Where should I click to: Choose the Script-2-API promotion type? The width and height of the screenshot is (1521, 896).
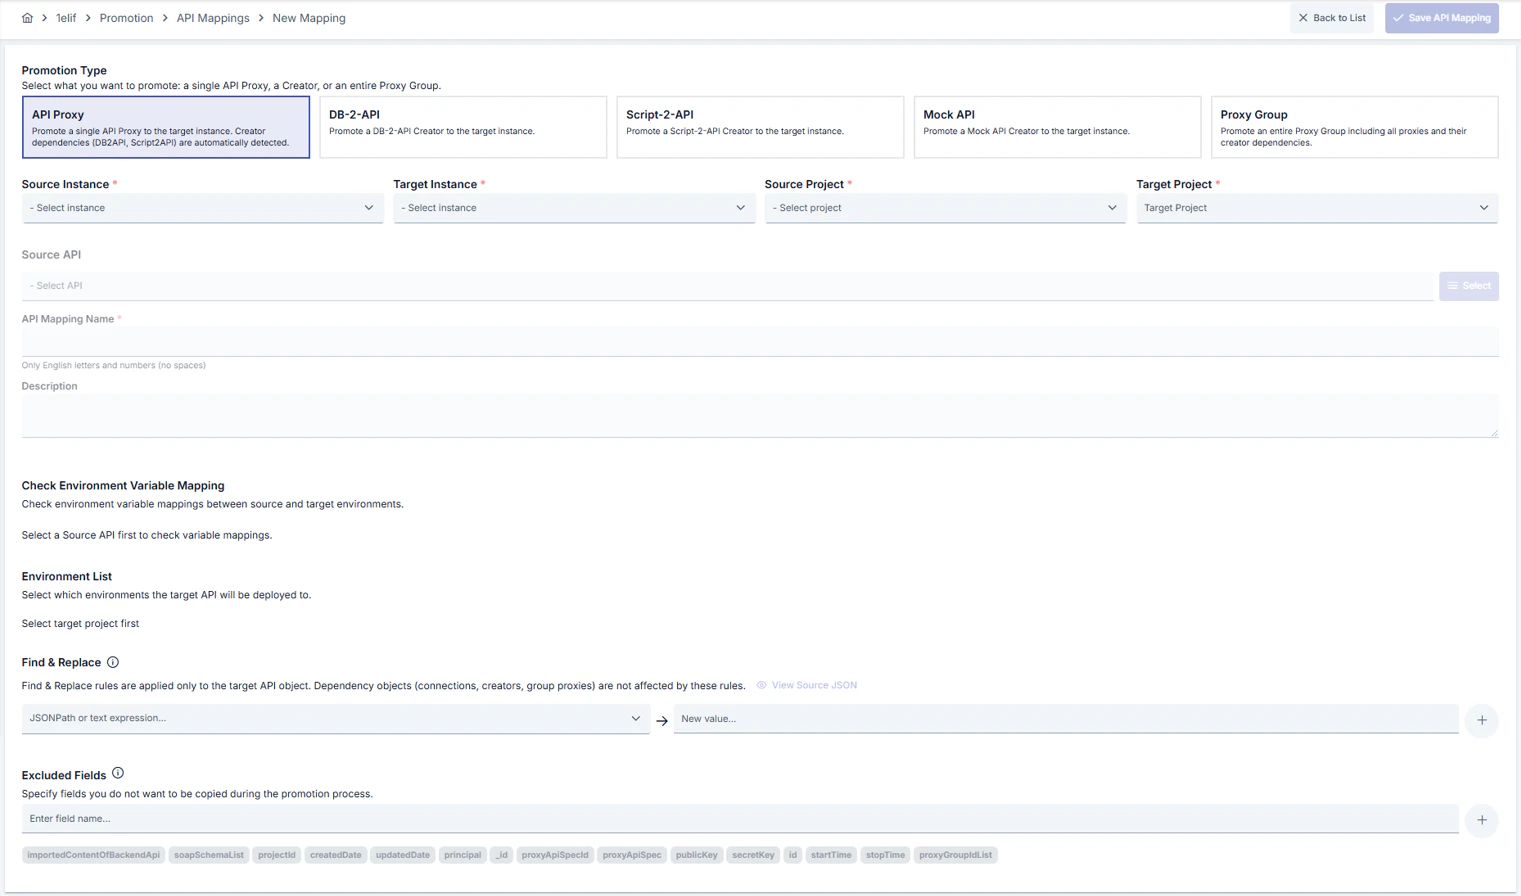tap(760, 127)
